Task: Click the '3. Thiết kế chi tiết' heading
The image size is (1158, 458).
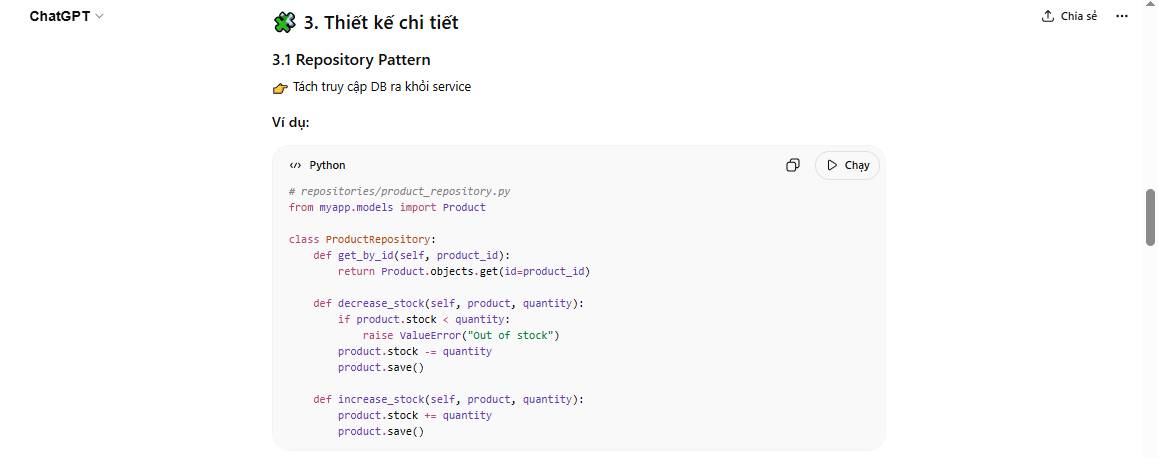Action: point(381,22)
